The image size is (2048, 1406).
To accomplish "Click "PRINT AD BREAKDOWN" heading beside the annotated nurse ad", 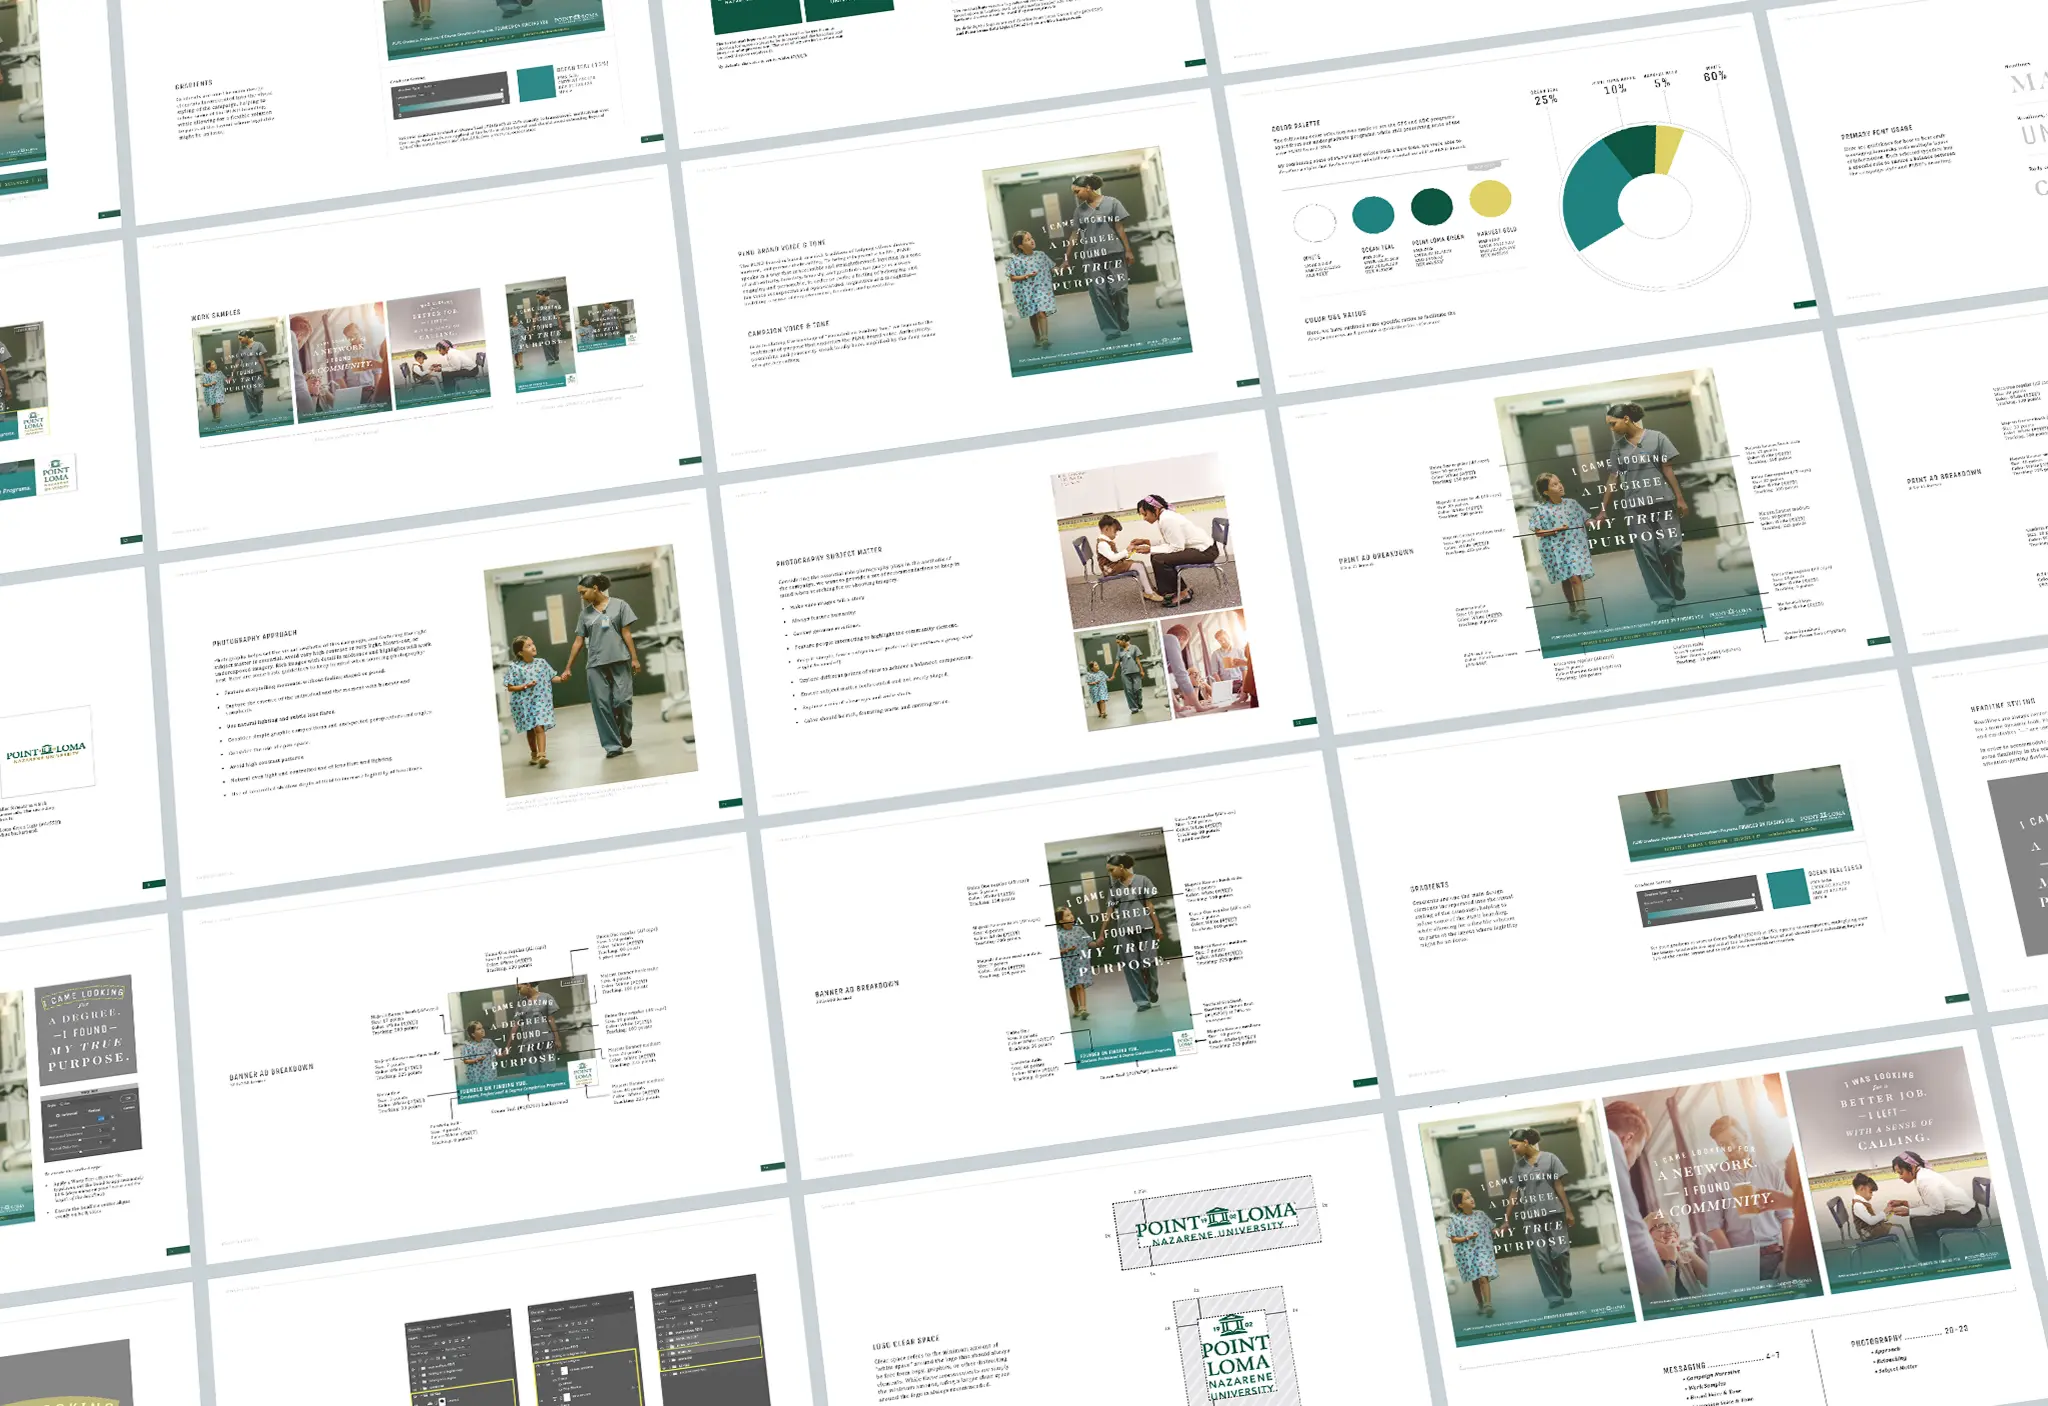I will (x=1376, y=556).
